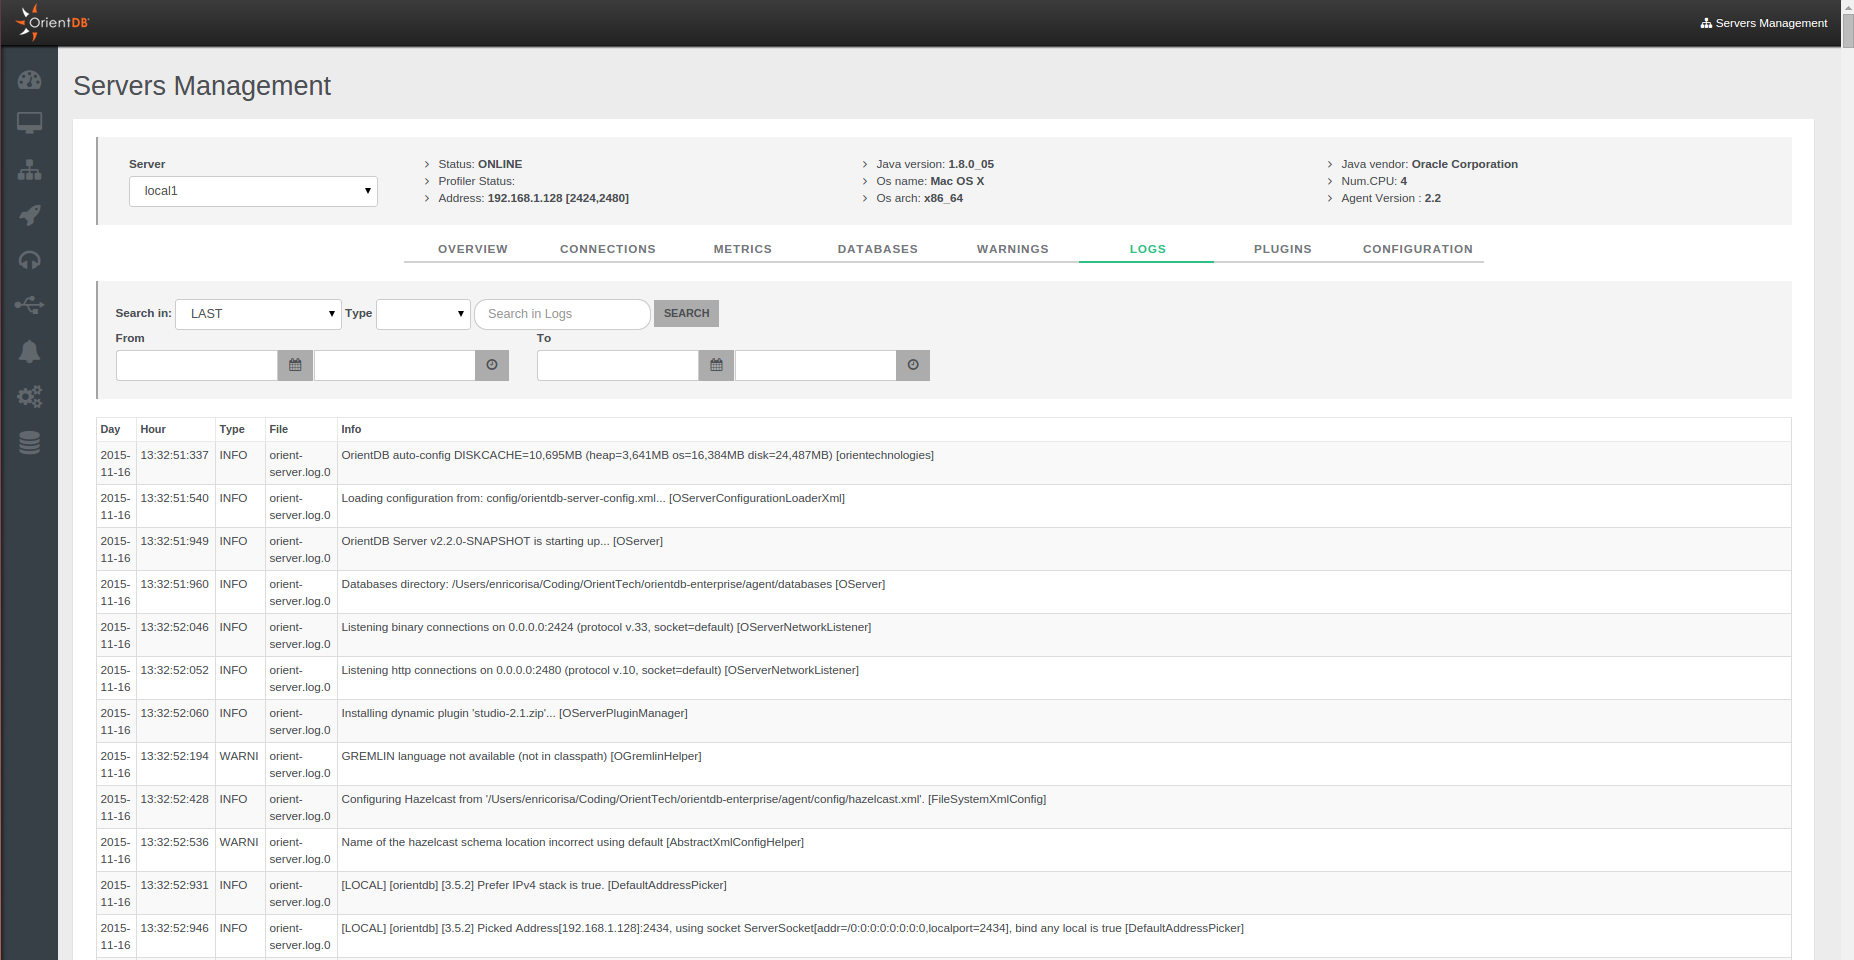
Task: Open the From date calendar picker
Action: point(295,365)
